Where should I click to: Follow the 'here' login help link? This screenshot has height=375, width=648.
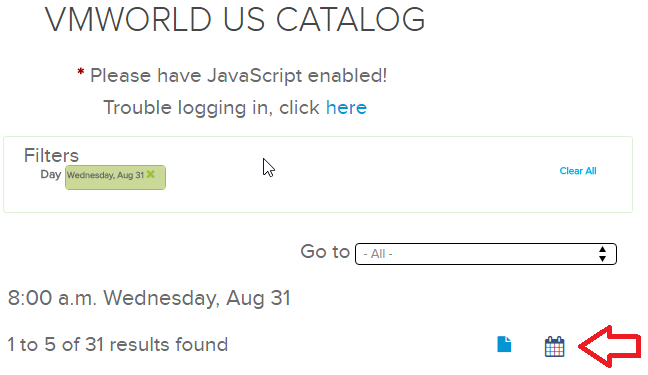point(346,107)
